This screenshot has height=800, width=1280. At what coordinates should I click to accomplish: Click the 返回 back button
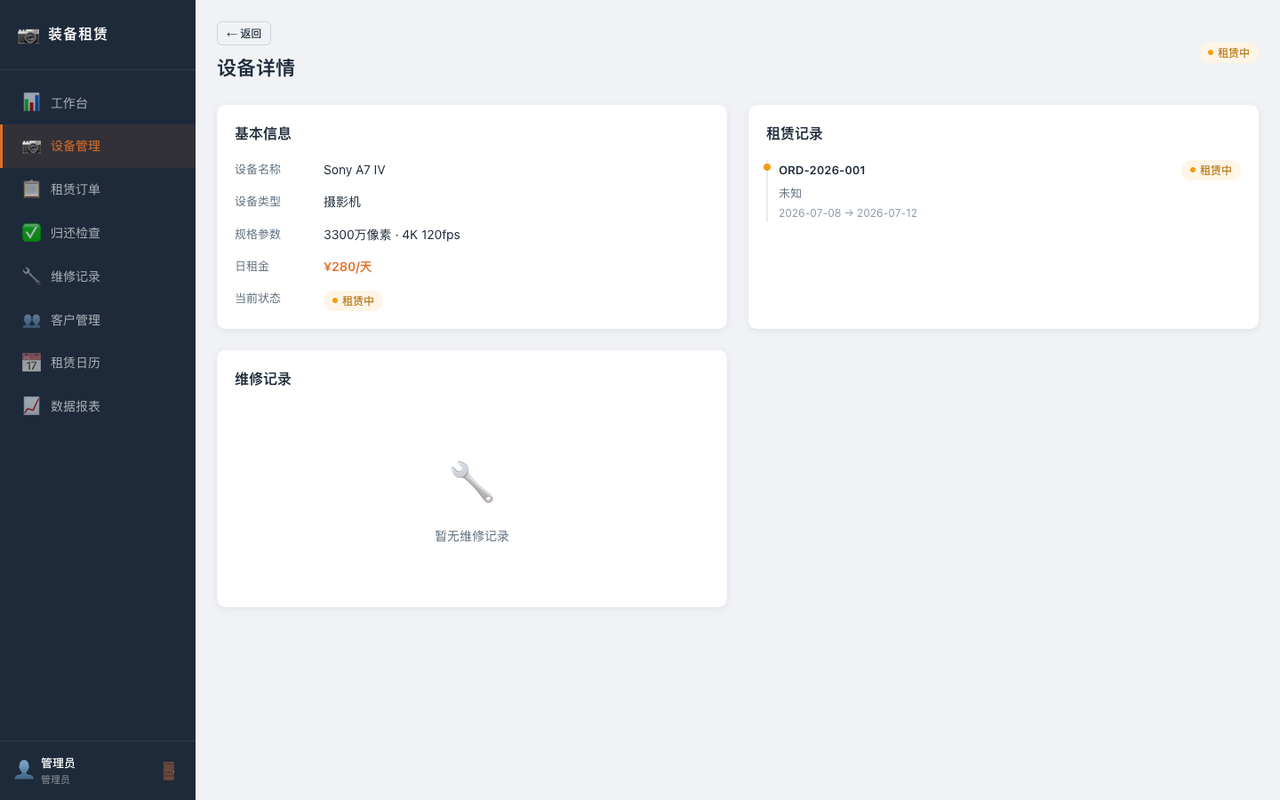[244, 33]
